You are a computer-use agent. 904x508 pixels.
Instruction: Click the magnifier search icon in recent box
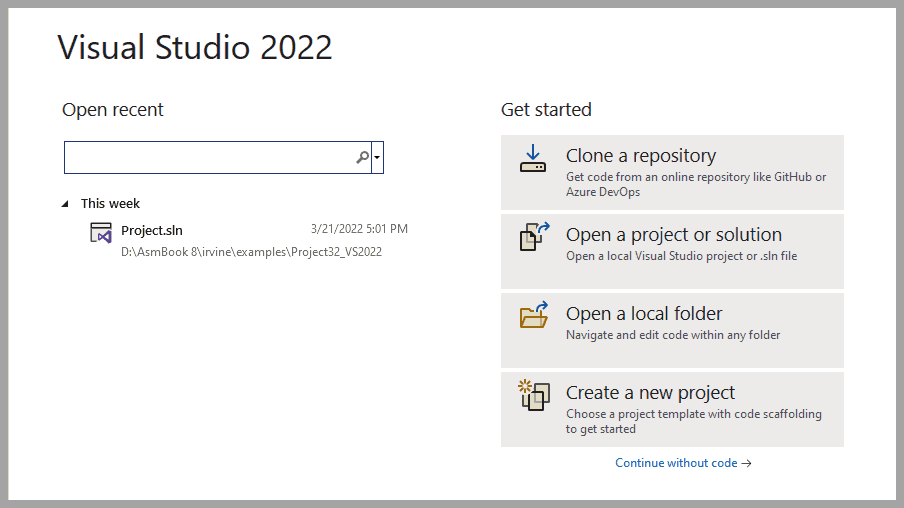(362, 157)
